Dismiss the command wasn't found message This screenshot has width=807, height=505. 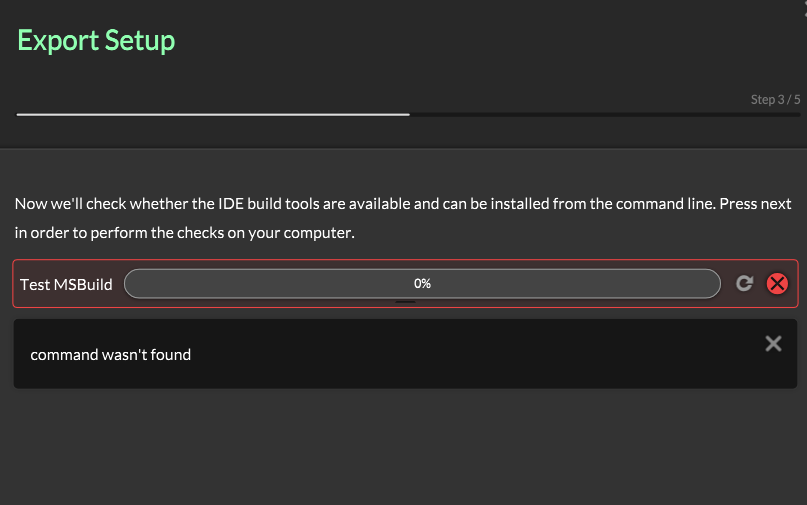click(773, 344)
